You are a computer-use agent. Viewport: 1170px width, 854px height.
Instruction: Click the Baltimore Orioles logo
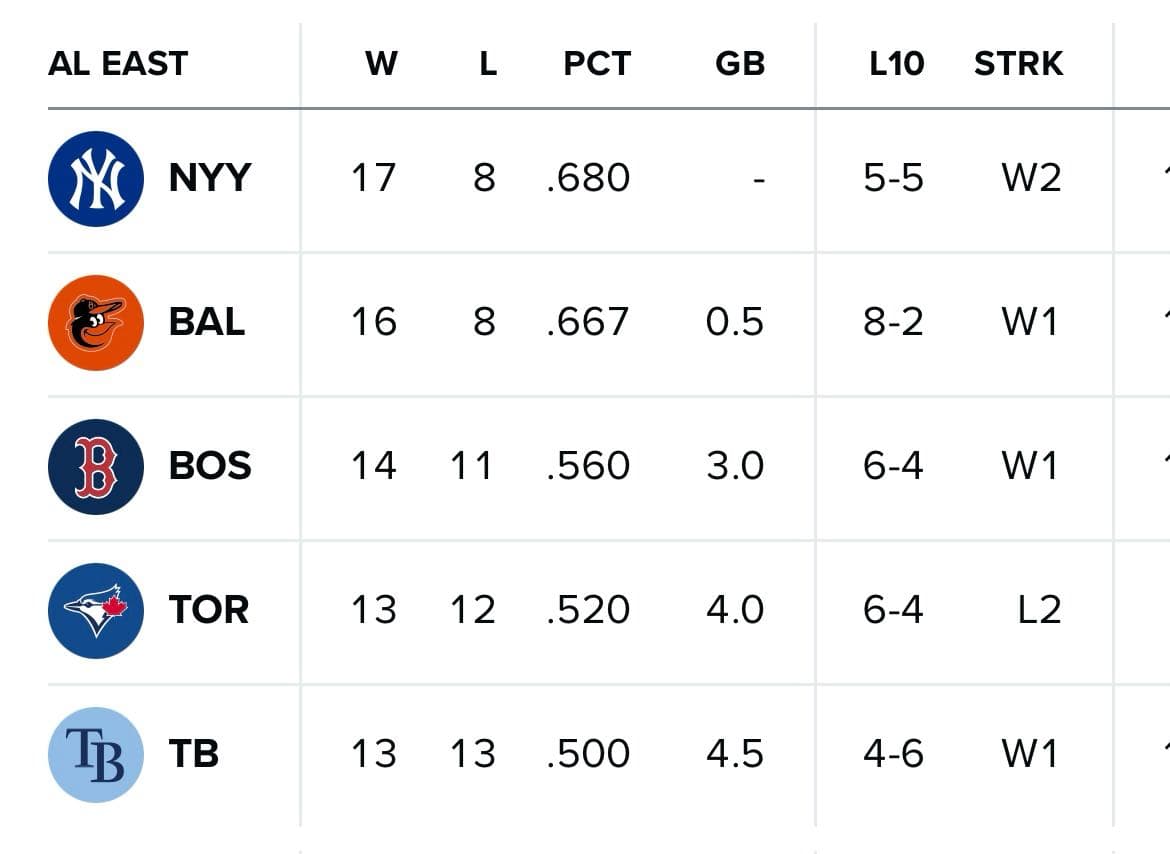[x=96, y=323]
